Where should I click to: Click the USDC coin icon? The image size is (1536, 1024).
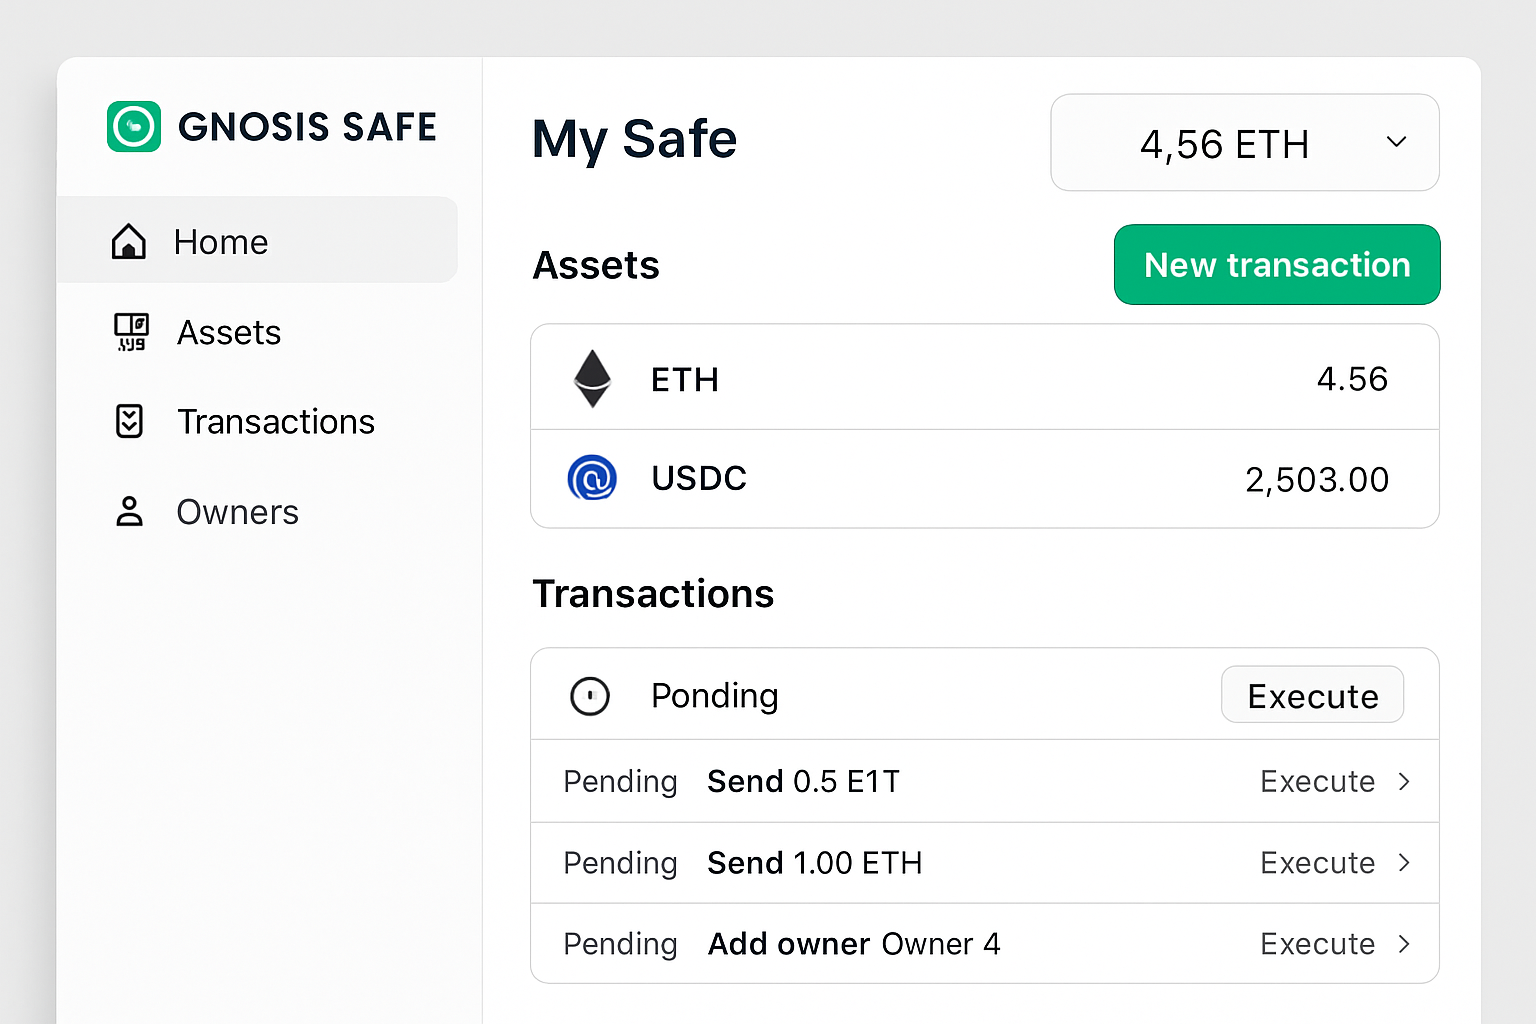593,478
